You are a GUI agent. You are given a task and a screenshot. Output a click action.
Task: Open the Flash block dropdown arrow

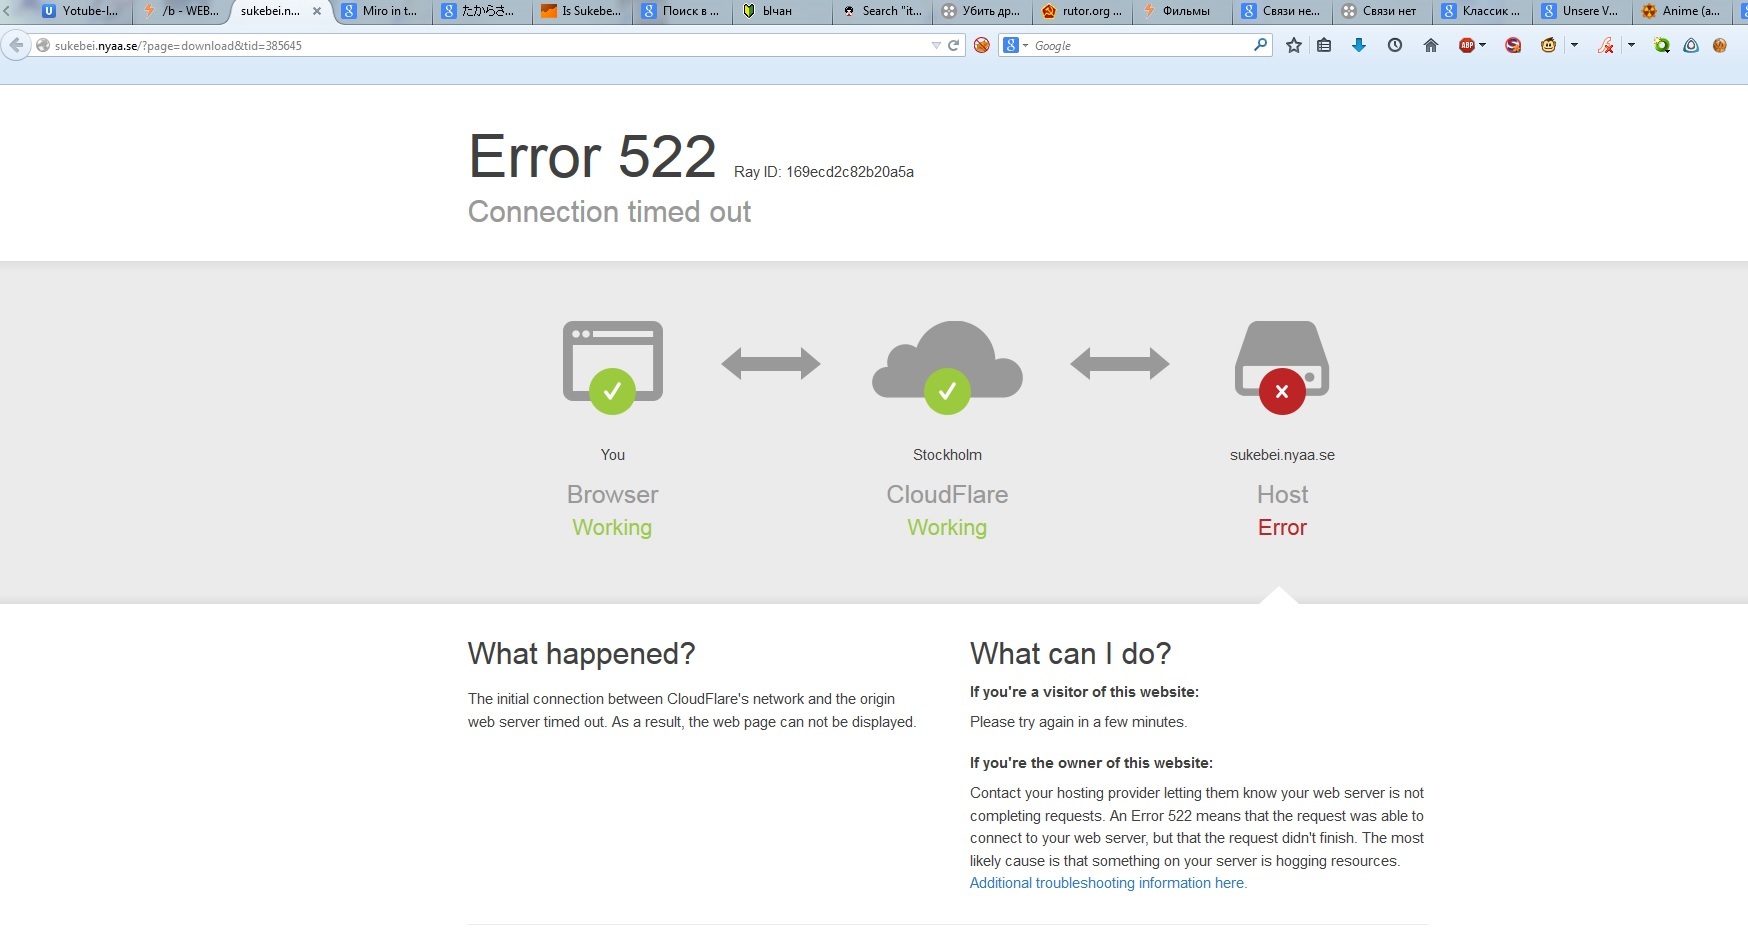click(1631, 45)
